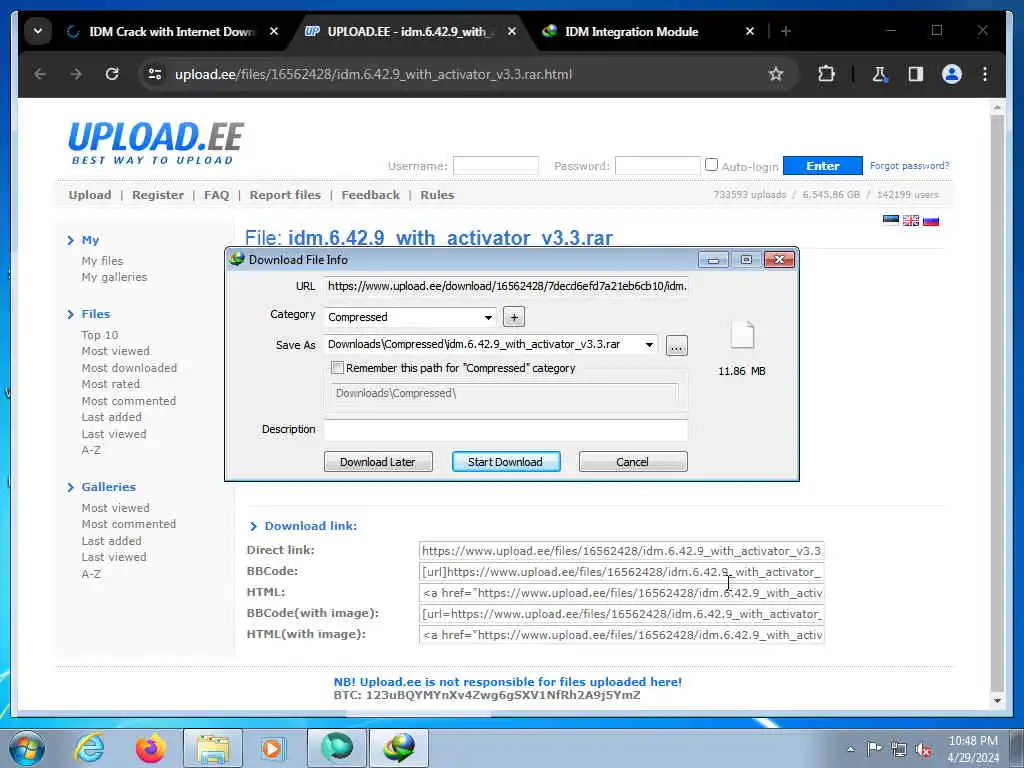
Task: Open a new tab with the plus icon
Action: point(786,31)
